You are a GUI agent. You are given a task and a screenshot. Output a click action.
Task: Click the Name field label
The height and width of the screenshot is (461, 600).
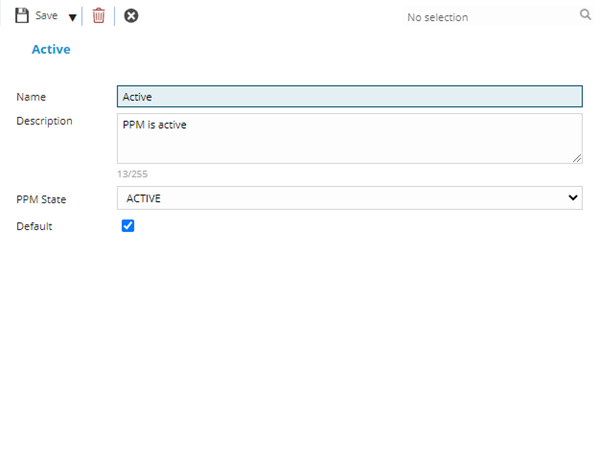click(x=31, y=97)
